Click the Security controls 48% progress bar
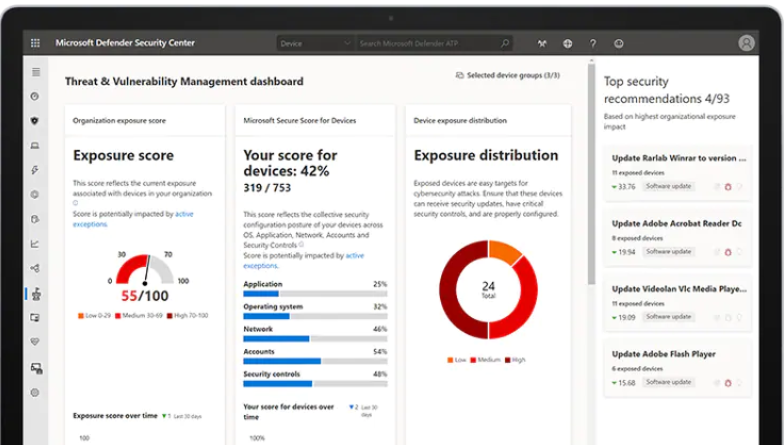This screenshot has height=446, width=784. coord(315,384)
